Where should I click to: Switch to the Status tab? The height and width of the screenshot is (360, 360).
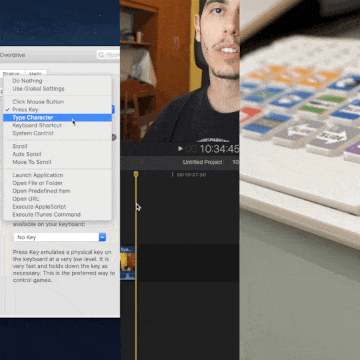(x=11, y=74)
